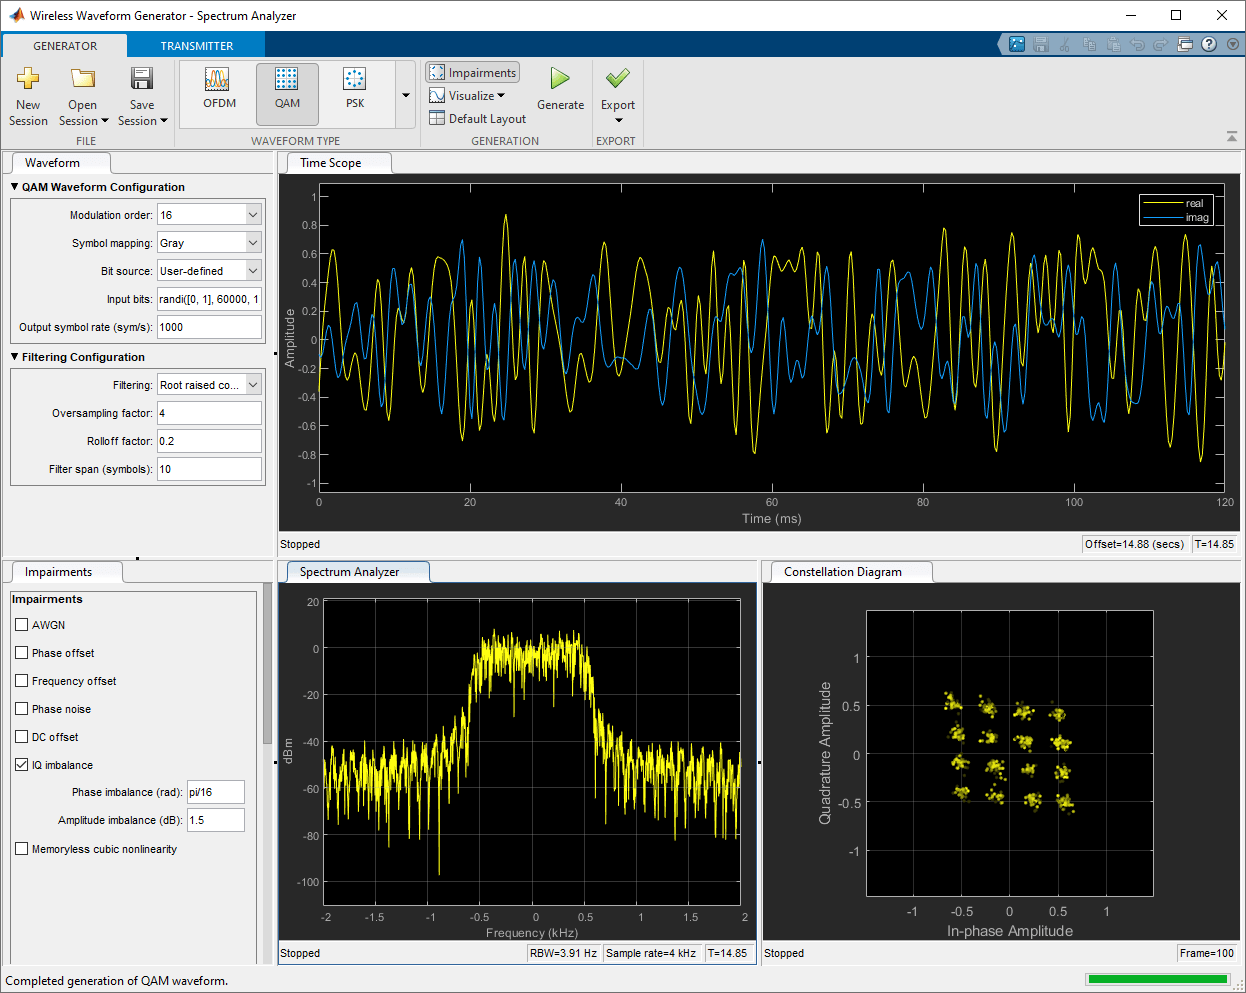Create a New Session
The image size is (1246, 993).
28,92
